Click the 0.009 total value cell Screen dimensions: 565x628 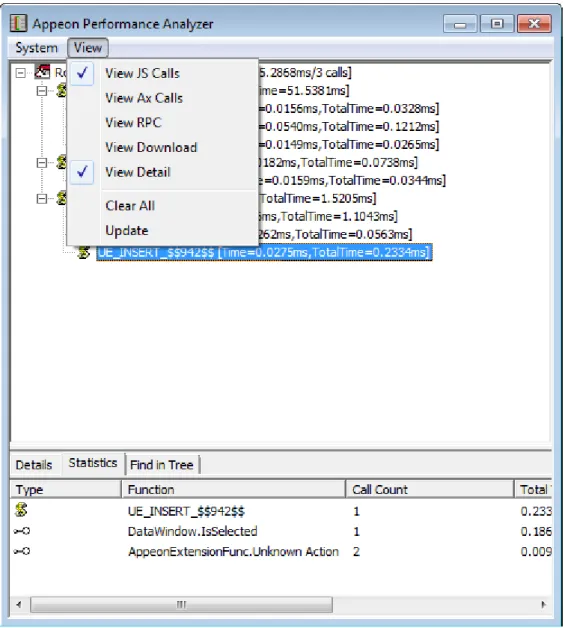(x=536, y=552)
